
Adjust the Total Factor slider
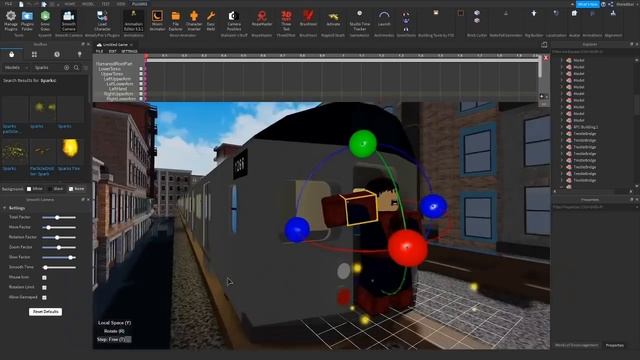click(59, 218)
